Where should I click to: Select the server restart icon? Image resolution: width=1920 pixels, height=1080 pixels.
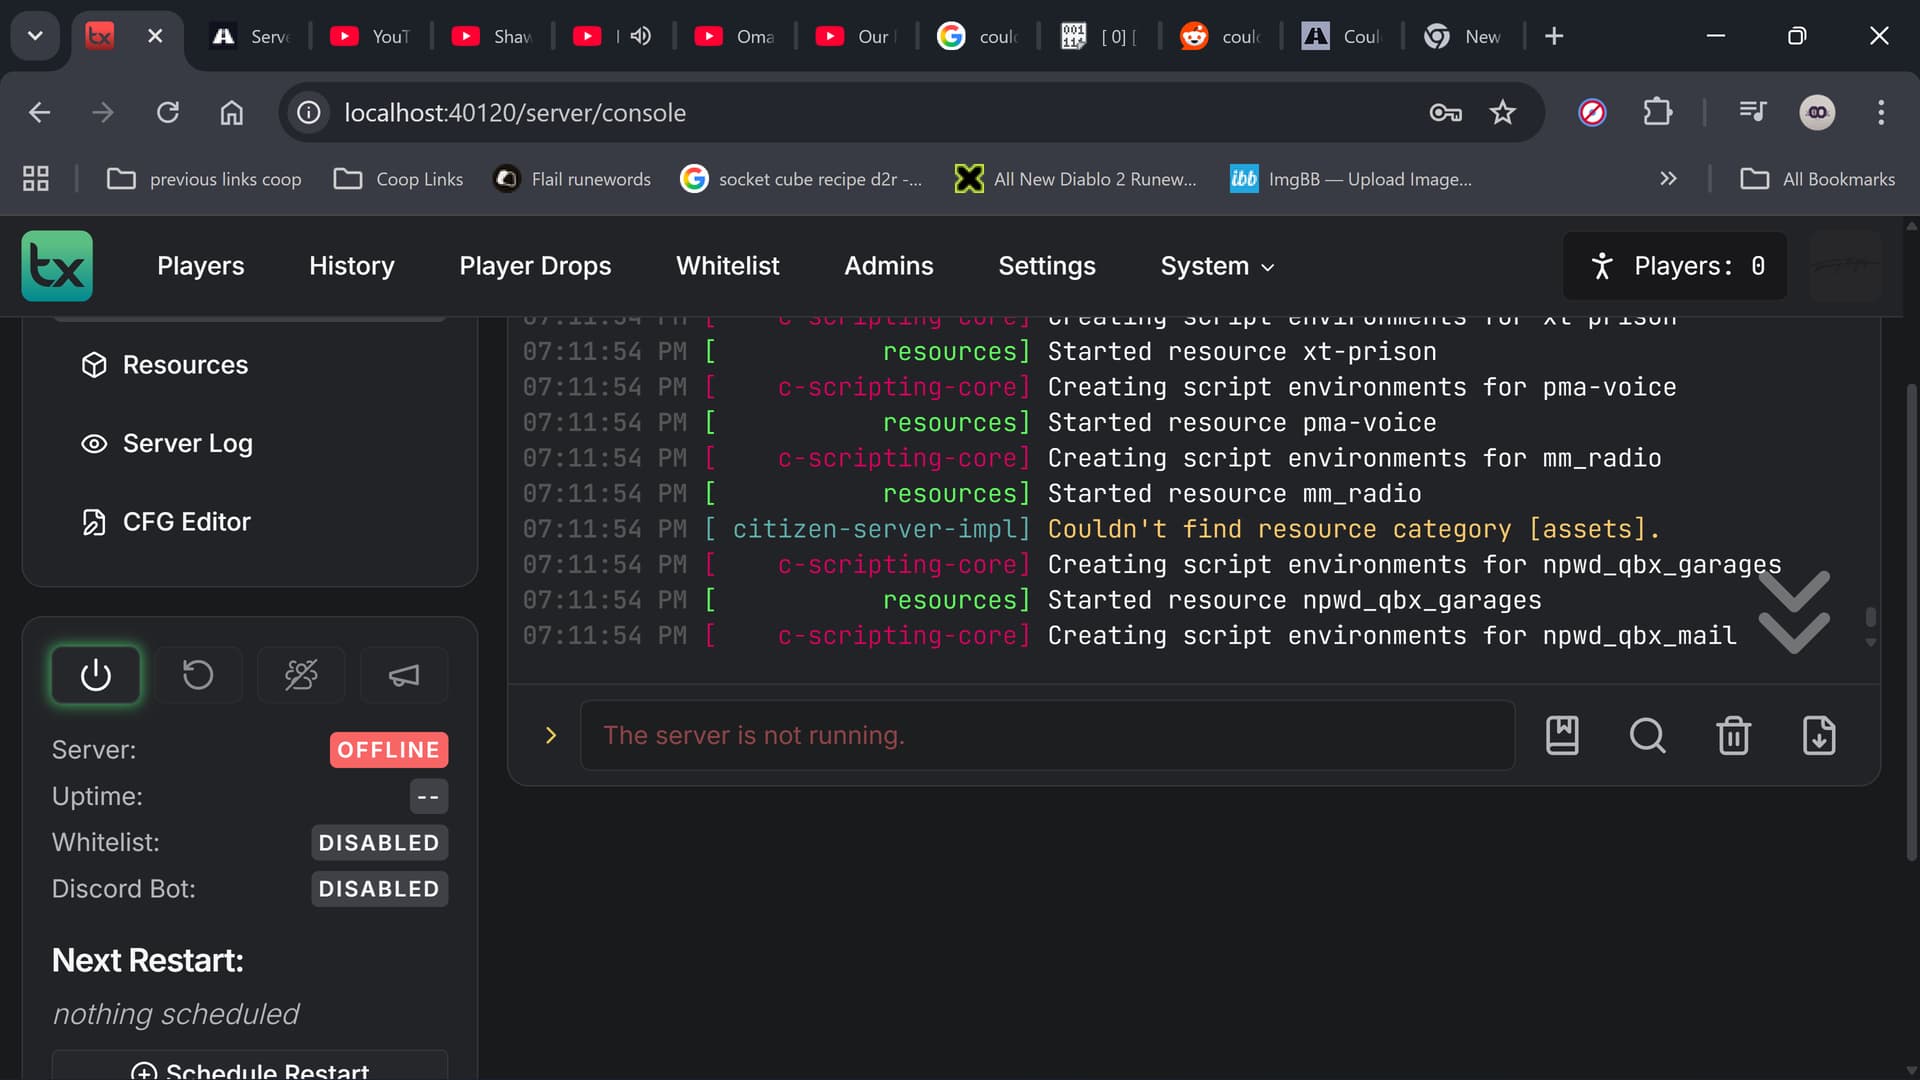[198, 674]
